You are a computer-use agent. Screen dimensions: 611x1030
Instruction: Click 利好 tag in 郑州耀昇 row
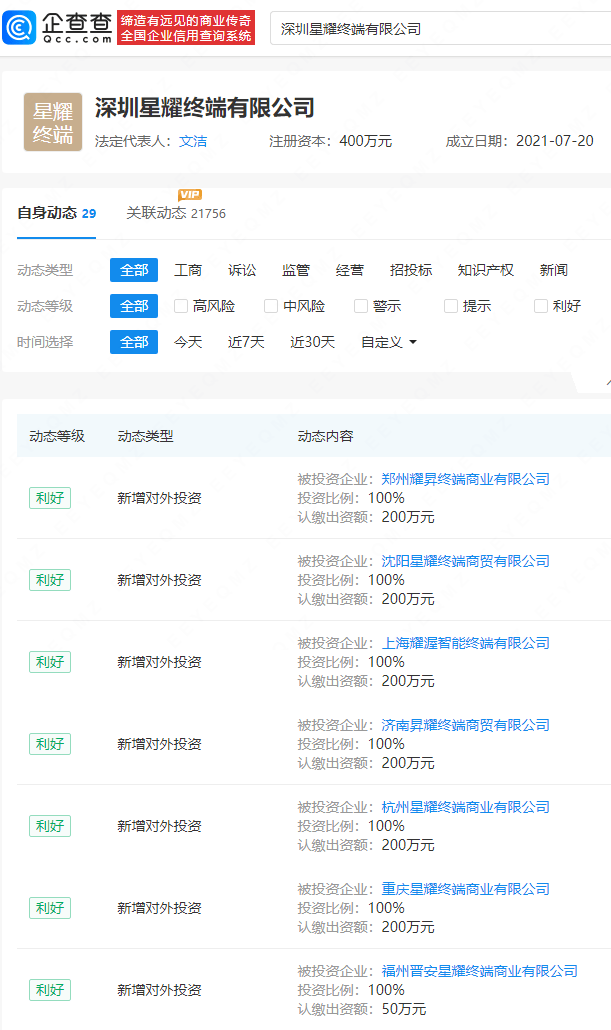(50, 498)
